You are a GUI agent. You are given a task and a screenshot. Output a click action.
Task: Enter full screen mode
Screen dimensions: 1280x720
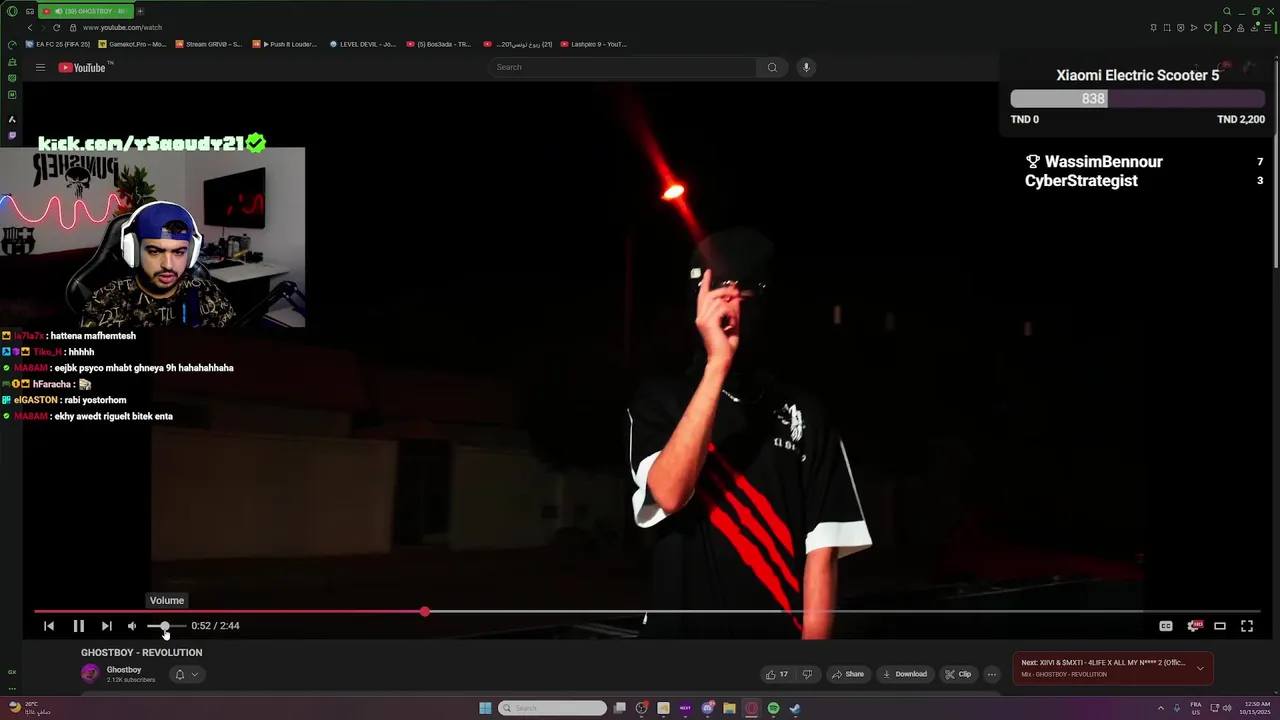(1247, 626)
